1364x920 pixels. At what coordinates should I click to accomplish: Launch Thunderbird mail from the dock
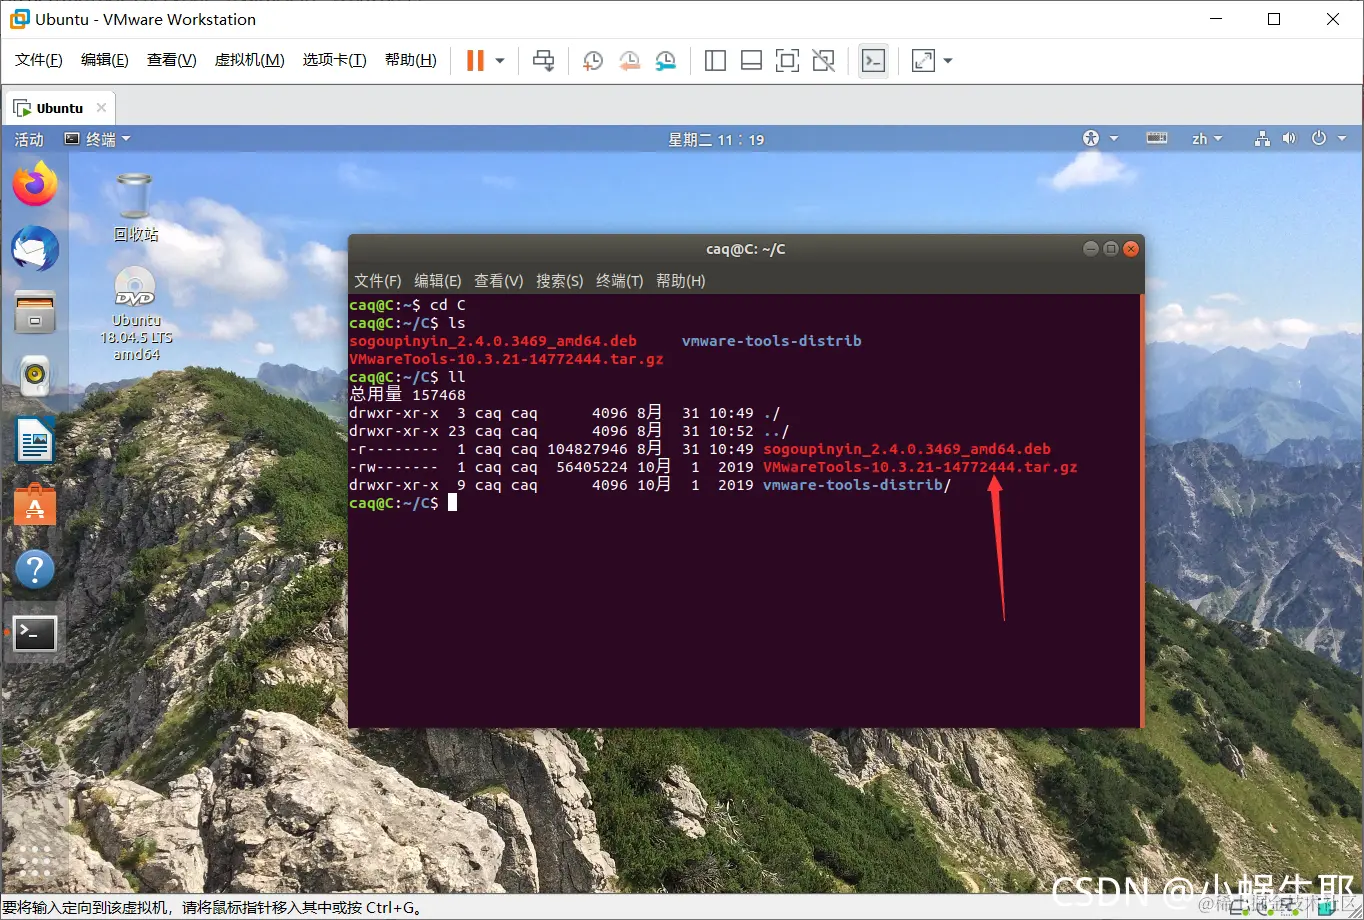(35, 249)
